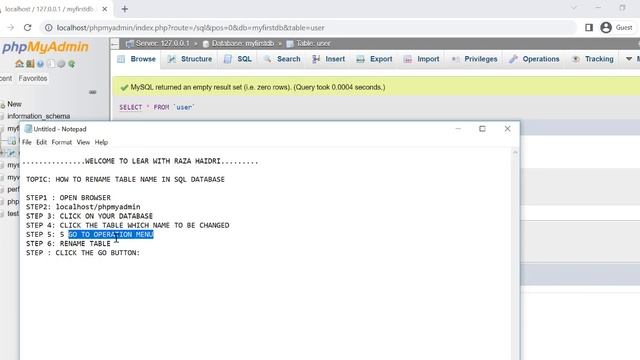Click the 'STEP2: localhost/phpmyadmin' line
The width and height of the screenshot is (640, 360).
pos(83,207)
